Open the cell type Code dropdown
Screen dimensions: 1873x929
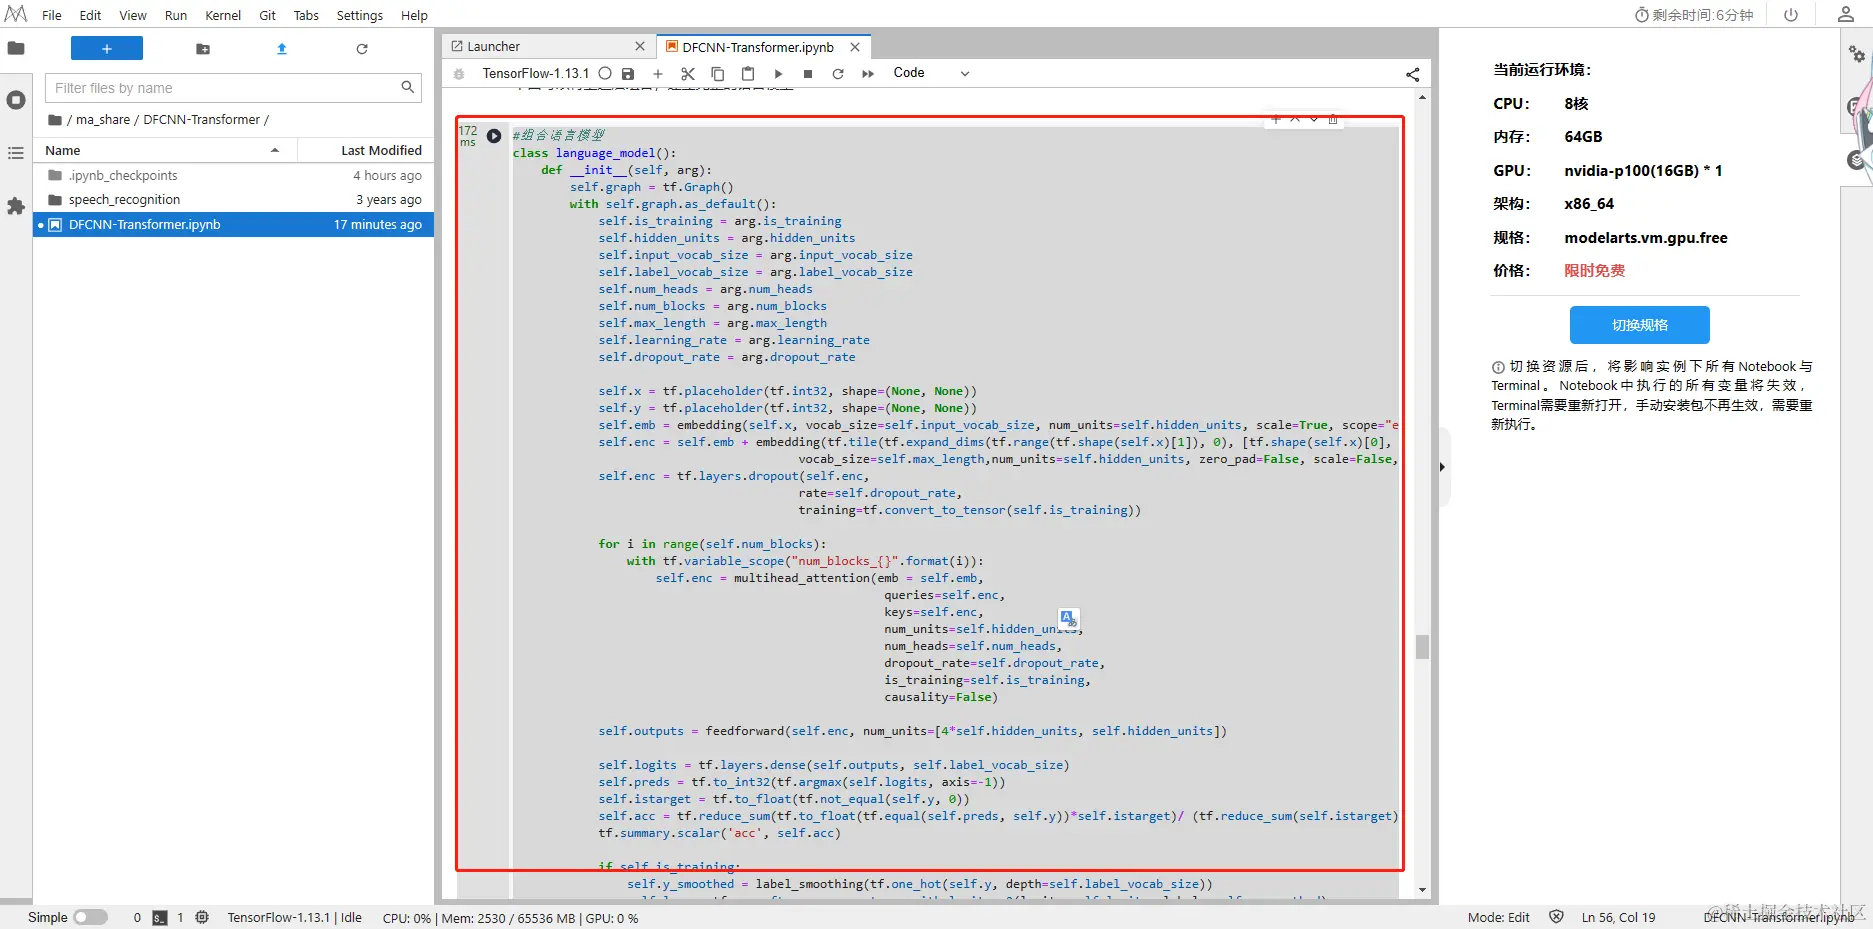pos(931,73)
